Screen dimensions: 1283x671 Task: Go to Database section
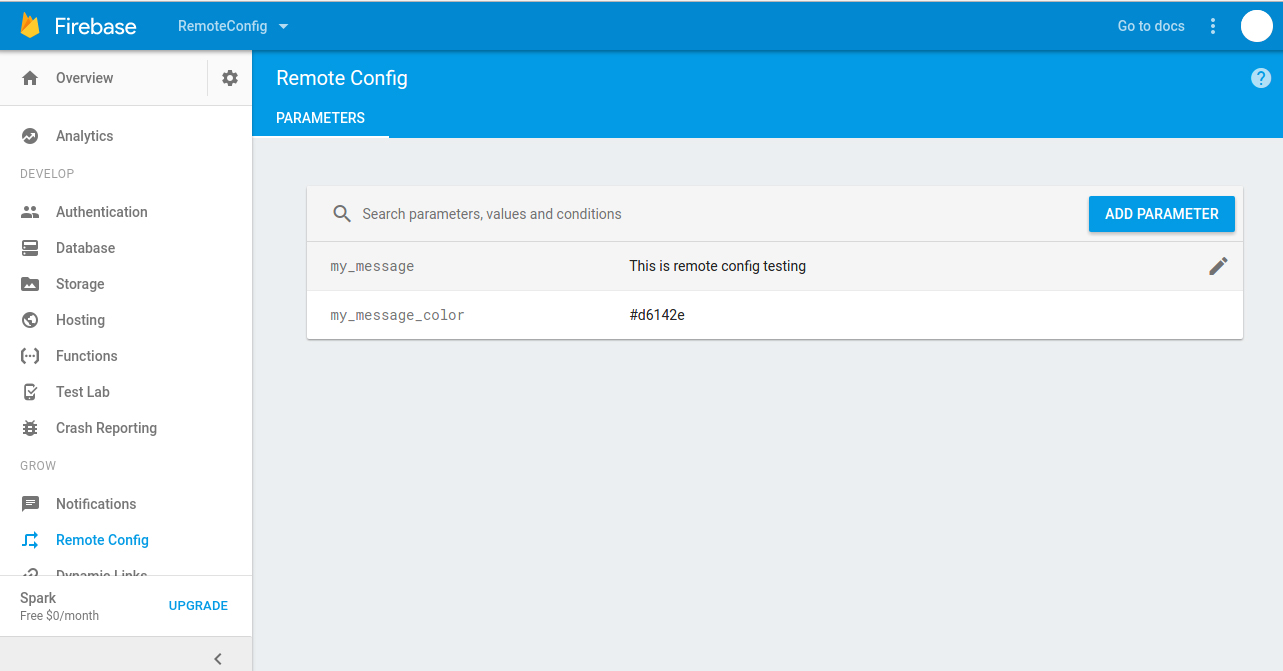pyautogui.click(x=85, y=248)
